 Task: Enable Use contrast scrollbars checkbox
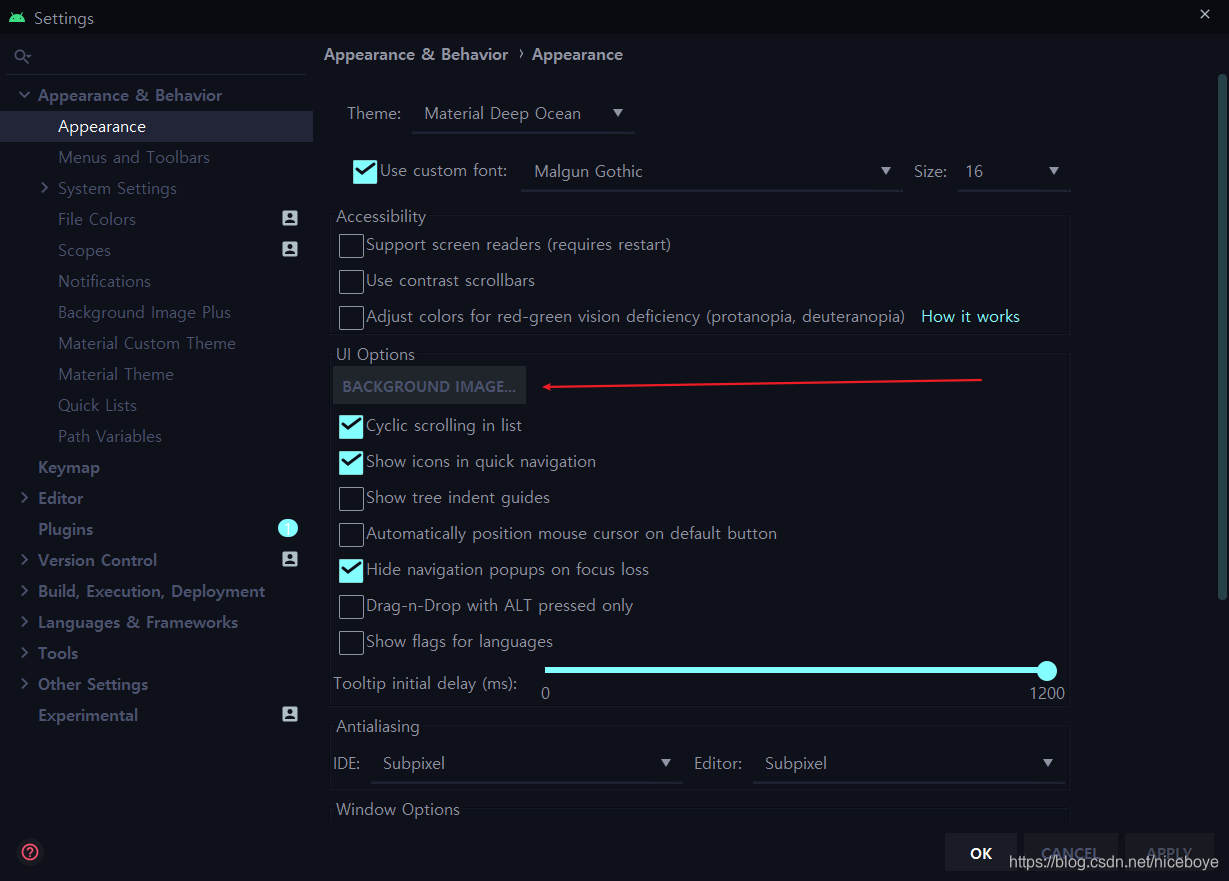351,281
